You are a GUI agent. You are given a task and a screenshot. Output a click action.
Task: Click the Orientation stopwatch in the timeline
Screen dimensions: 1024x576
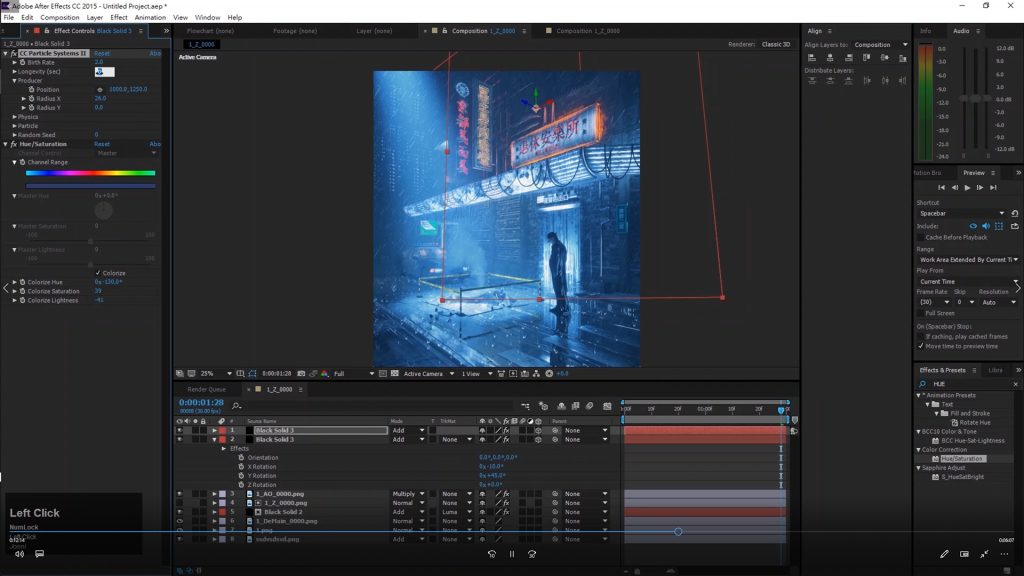(241, 458)
